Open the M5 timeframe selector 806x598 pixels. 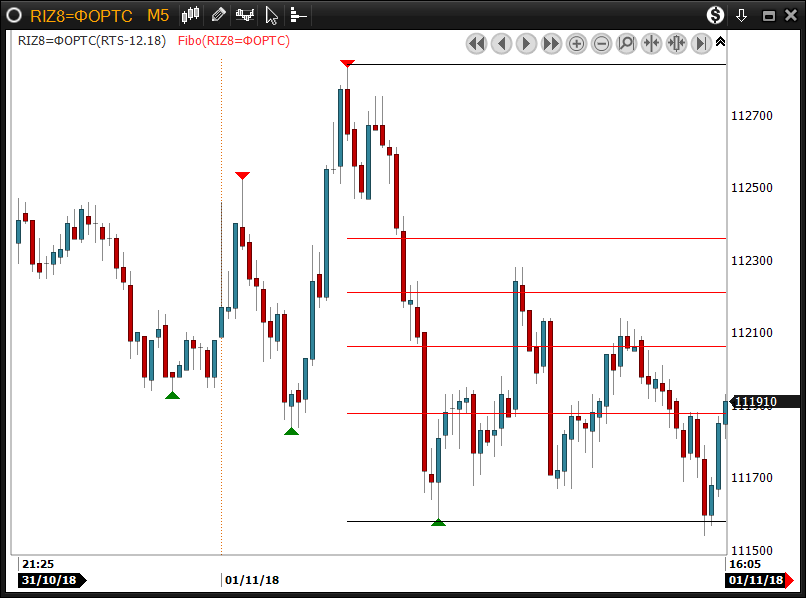pos(158,15)
